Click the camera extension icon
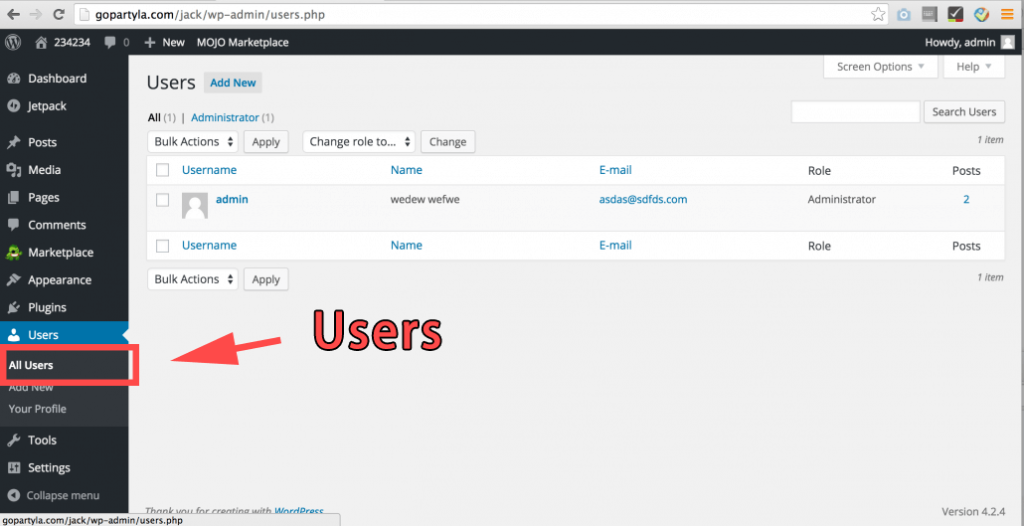1024x526 pixels. pos(904,14)
